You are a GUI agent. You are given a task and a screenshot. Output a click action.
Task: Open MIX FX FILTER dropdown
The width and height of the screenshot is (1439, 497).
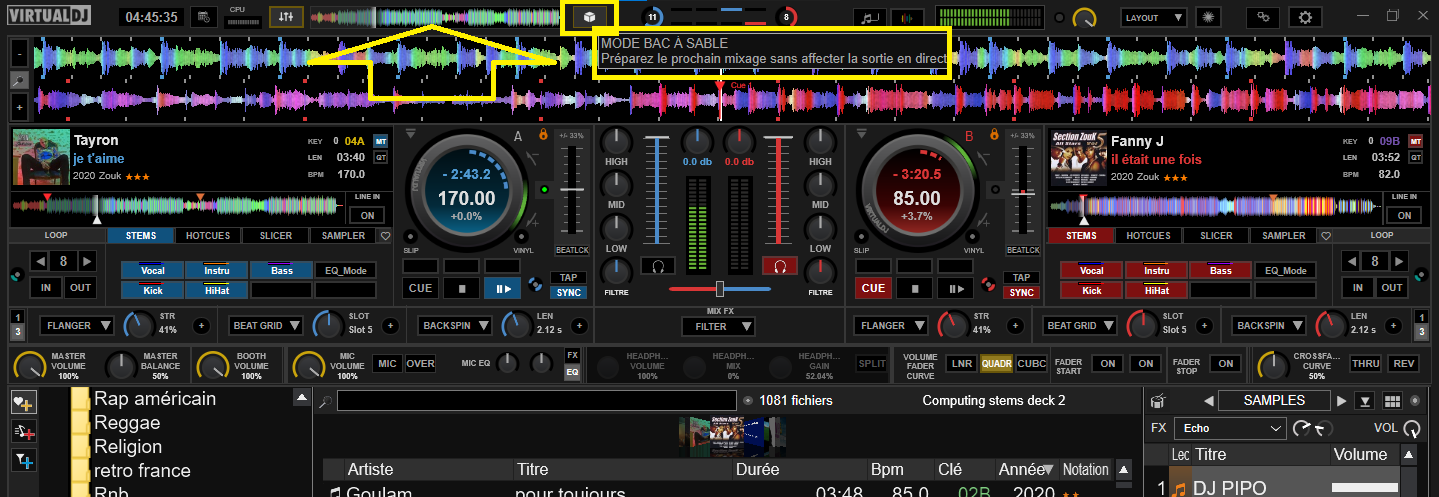coord(718,326)
